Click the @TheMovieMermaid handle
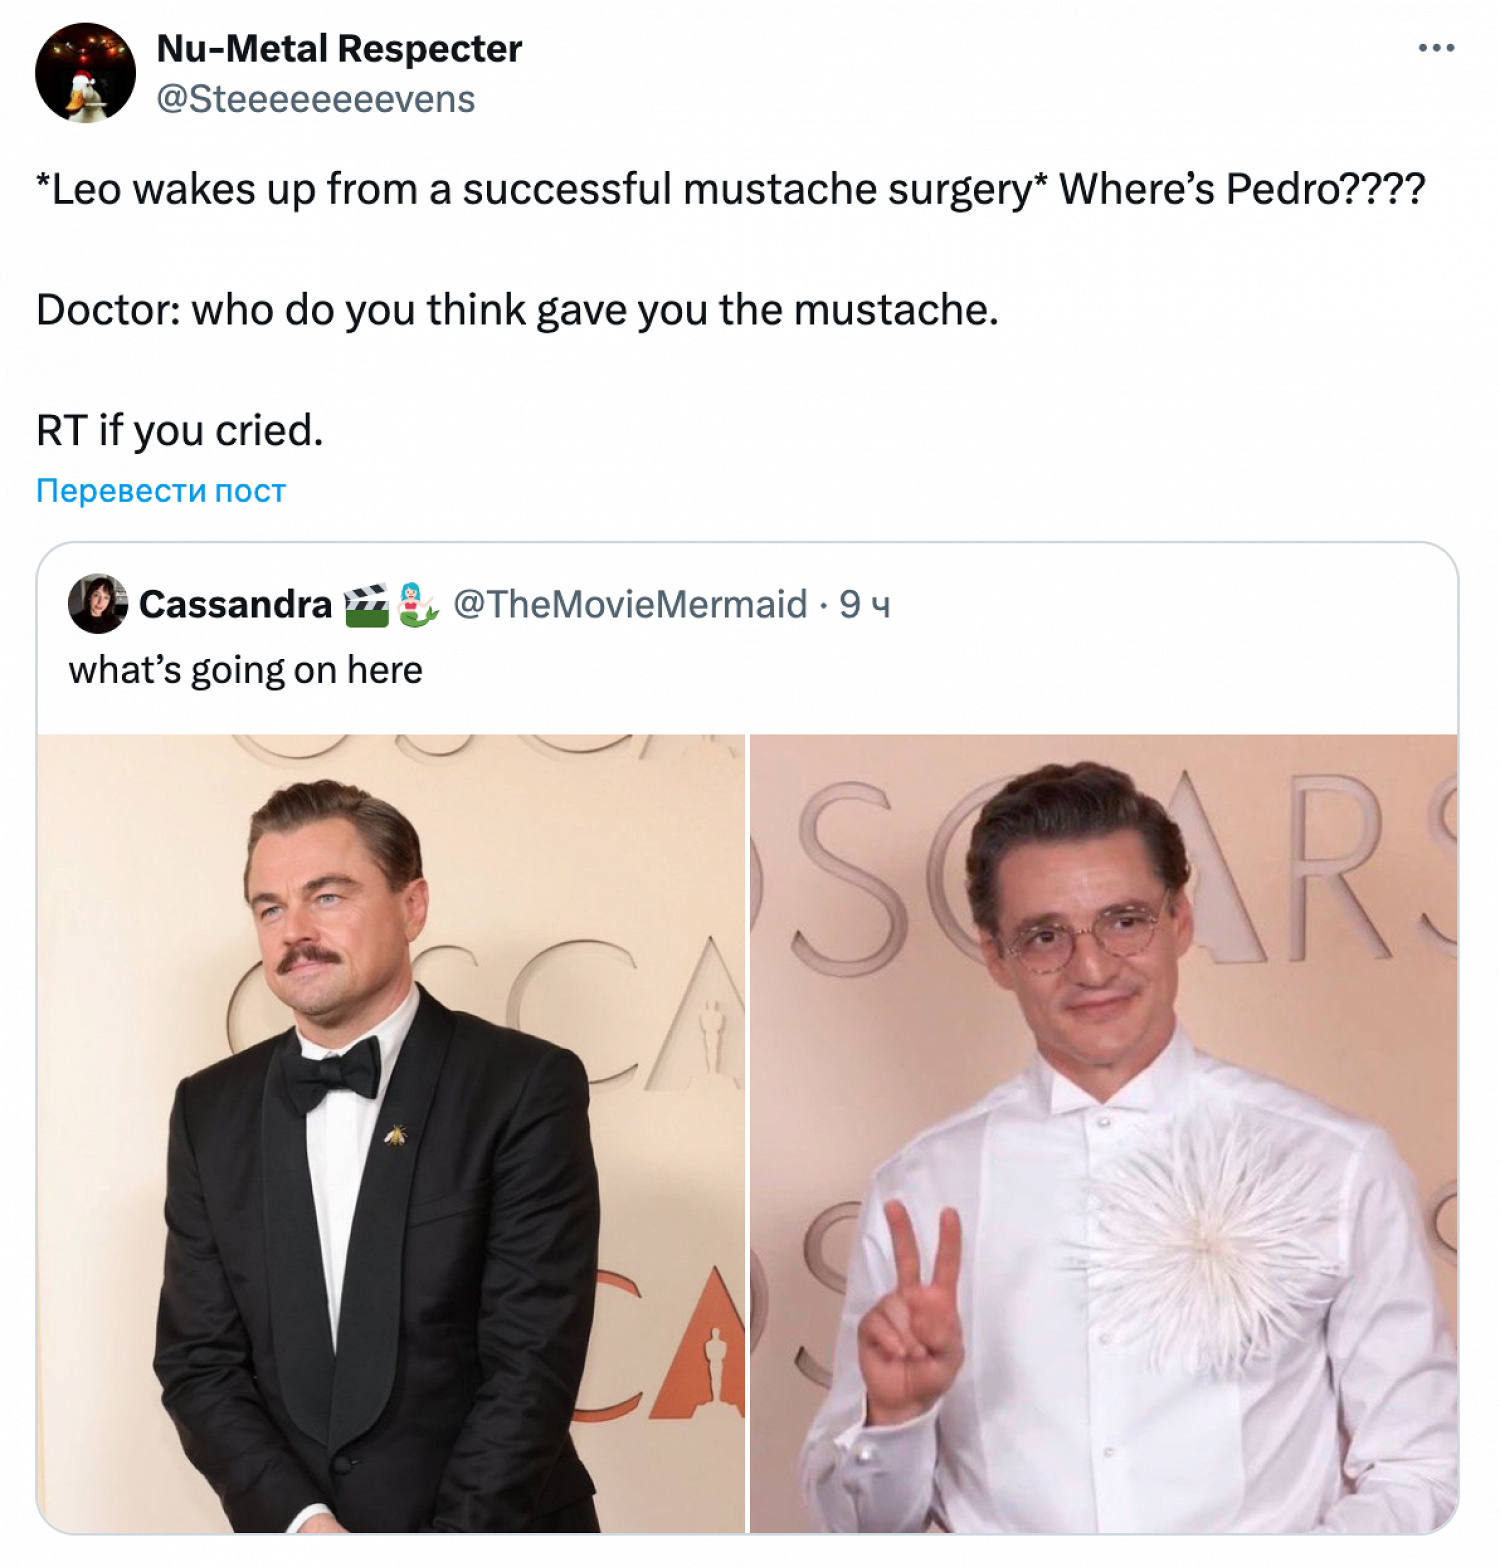Viewport: 1500px width, 1567px height. click(x=630, y=604)
